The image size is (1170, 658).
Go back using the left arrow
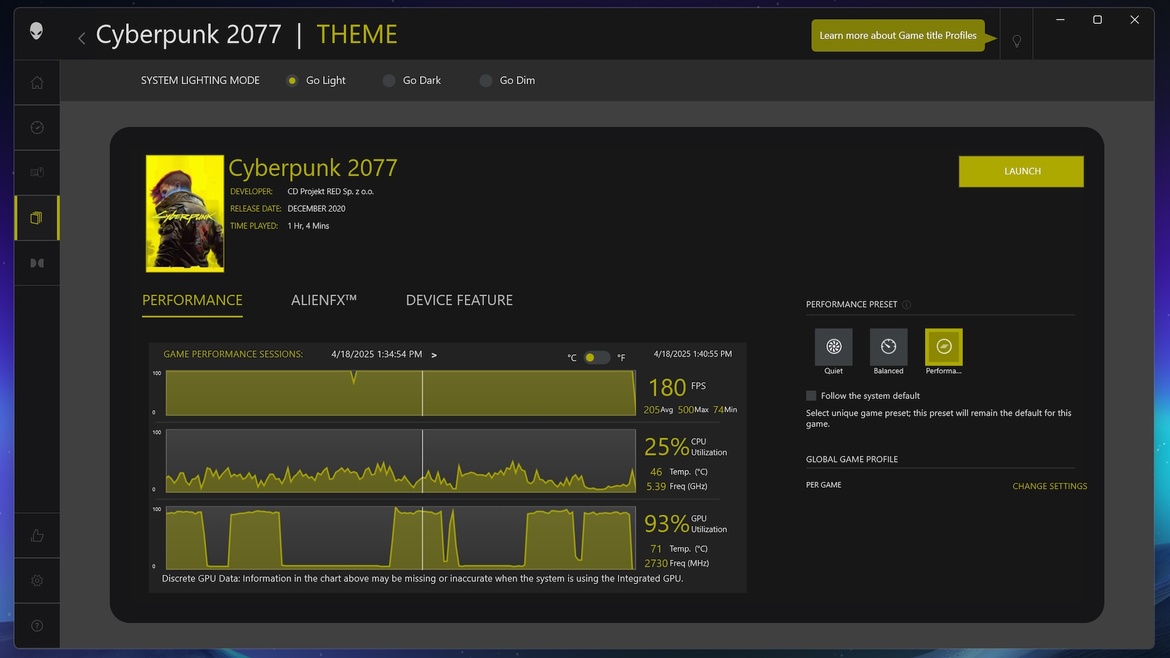tap(81, 37)
